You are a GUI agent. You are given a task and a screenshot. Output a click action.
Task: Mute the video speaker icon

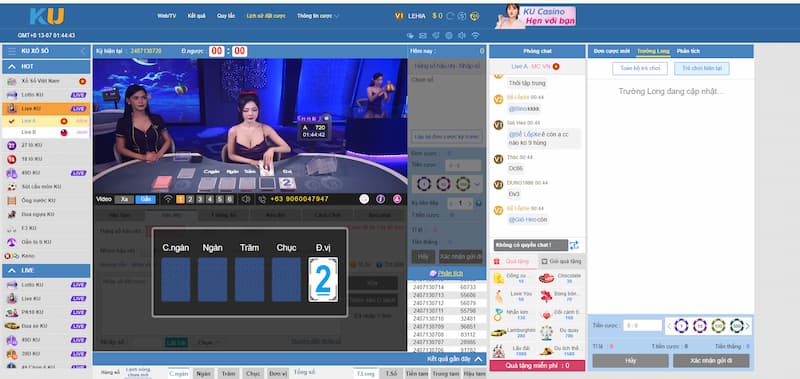click(x=246, y=199)
